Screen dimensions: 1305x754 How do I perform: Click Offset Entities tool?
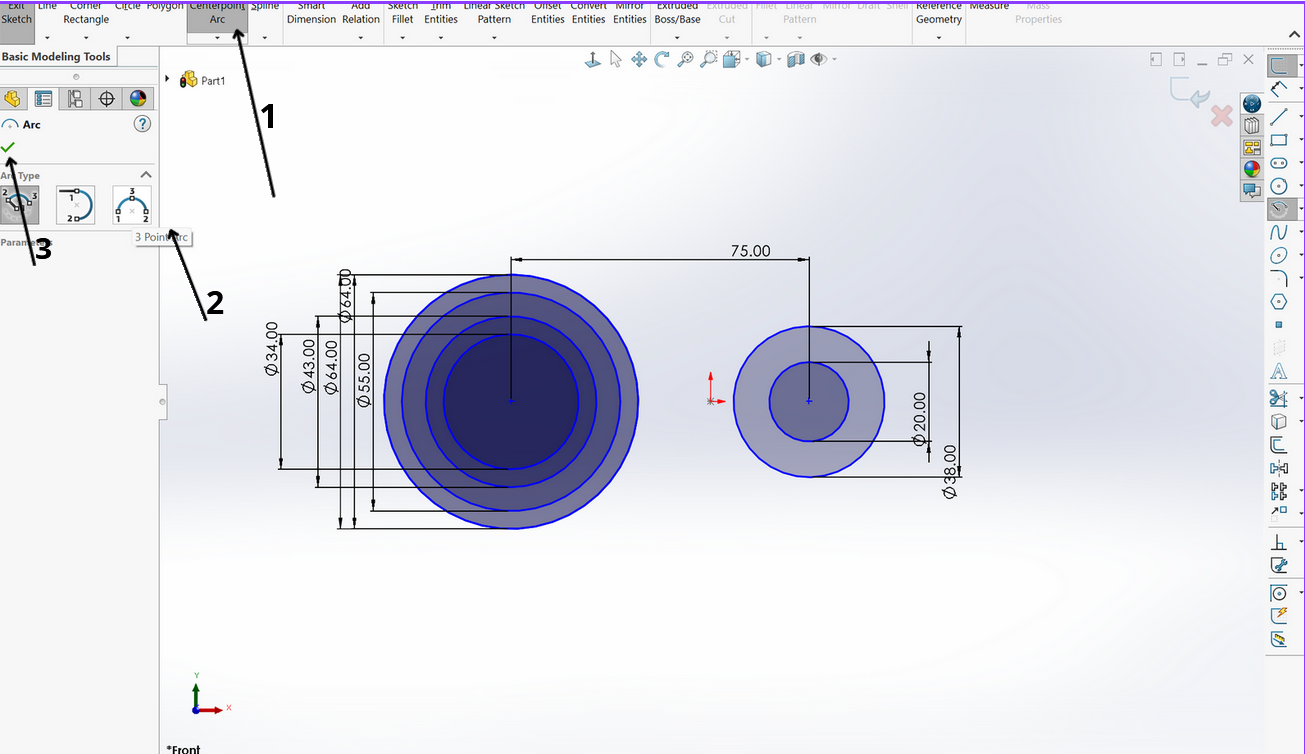pos(548,13)
